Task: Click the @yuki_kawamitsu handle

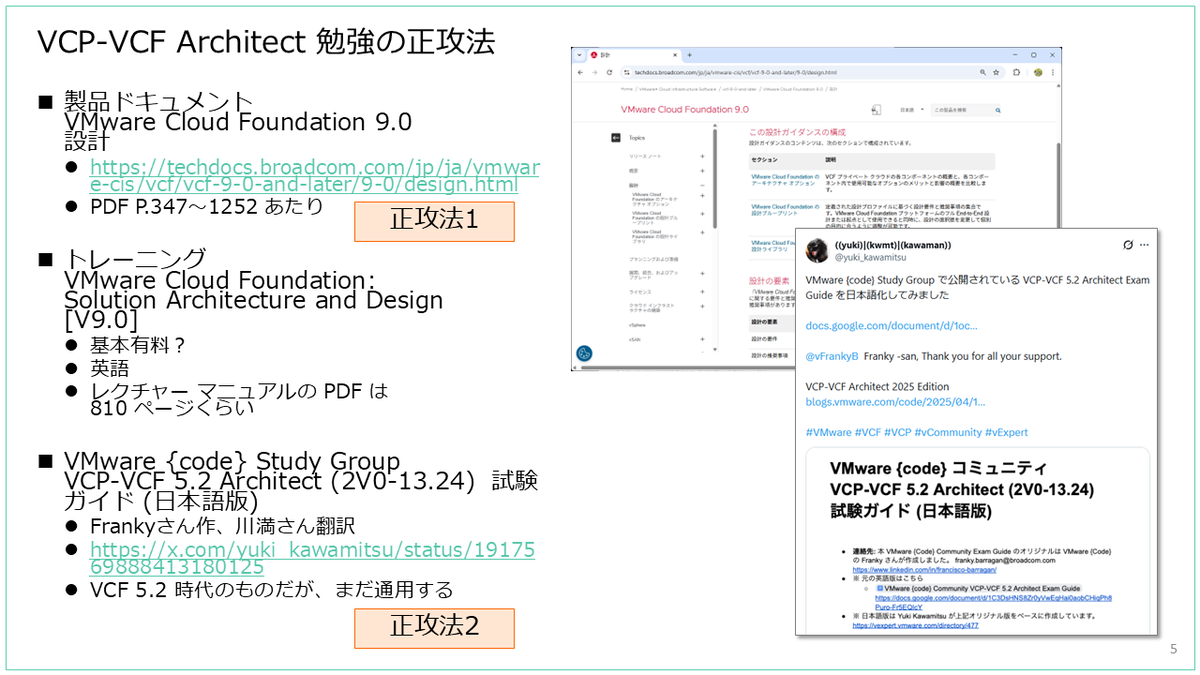Action: point(871,257)
